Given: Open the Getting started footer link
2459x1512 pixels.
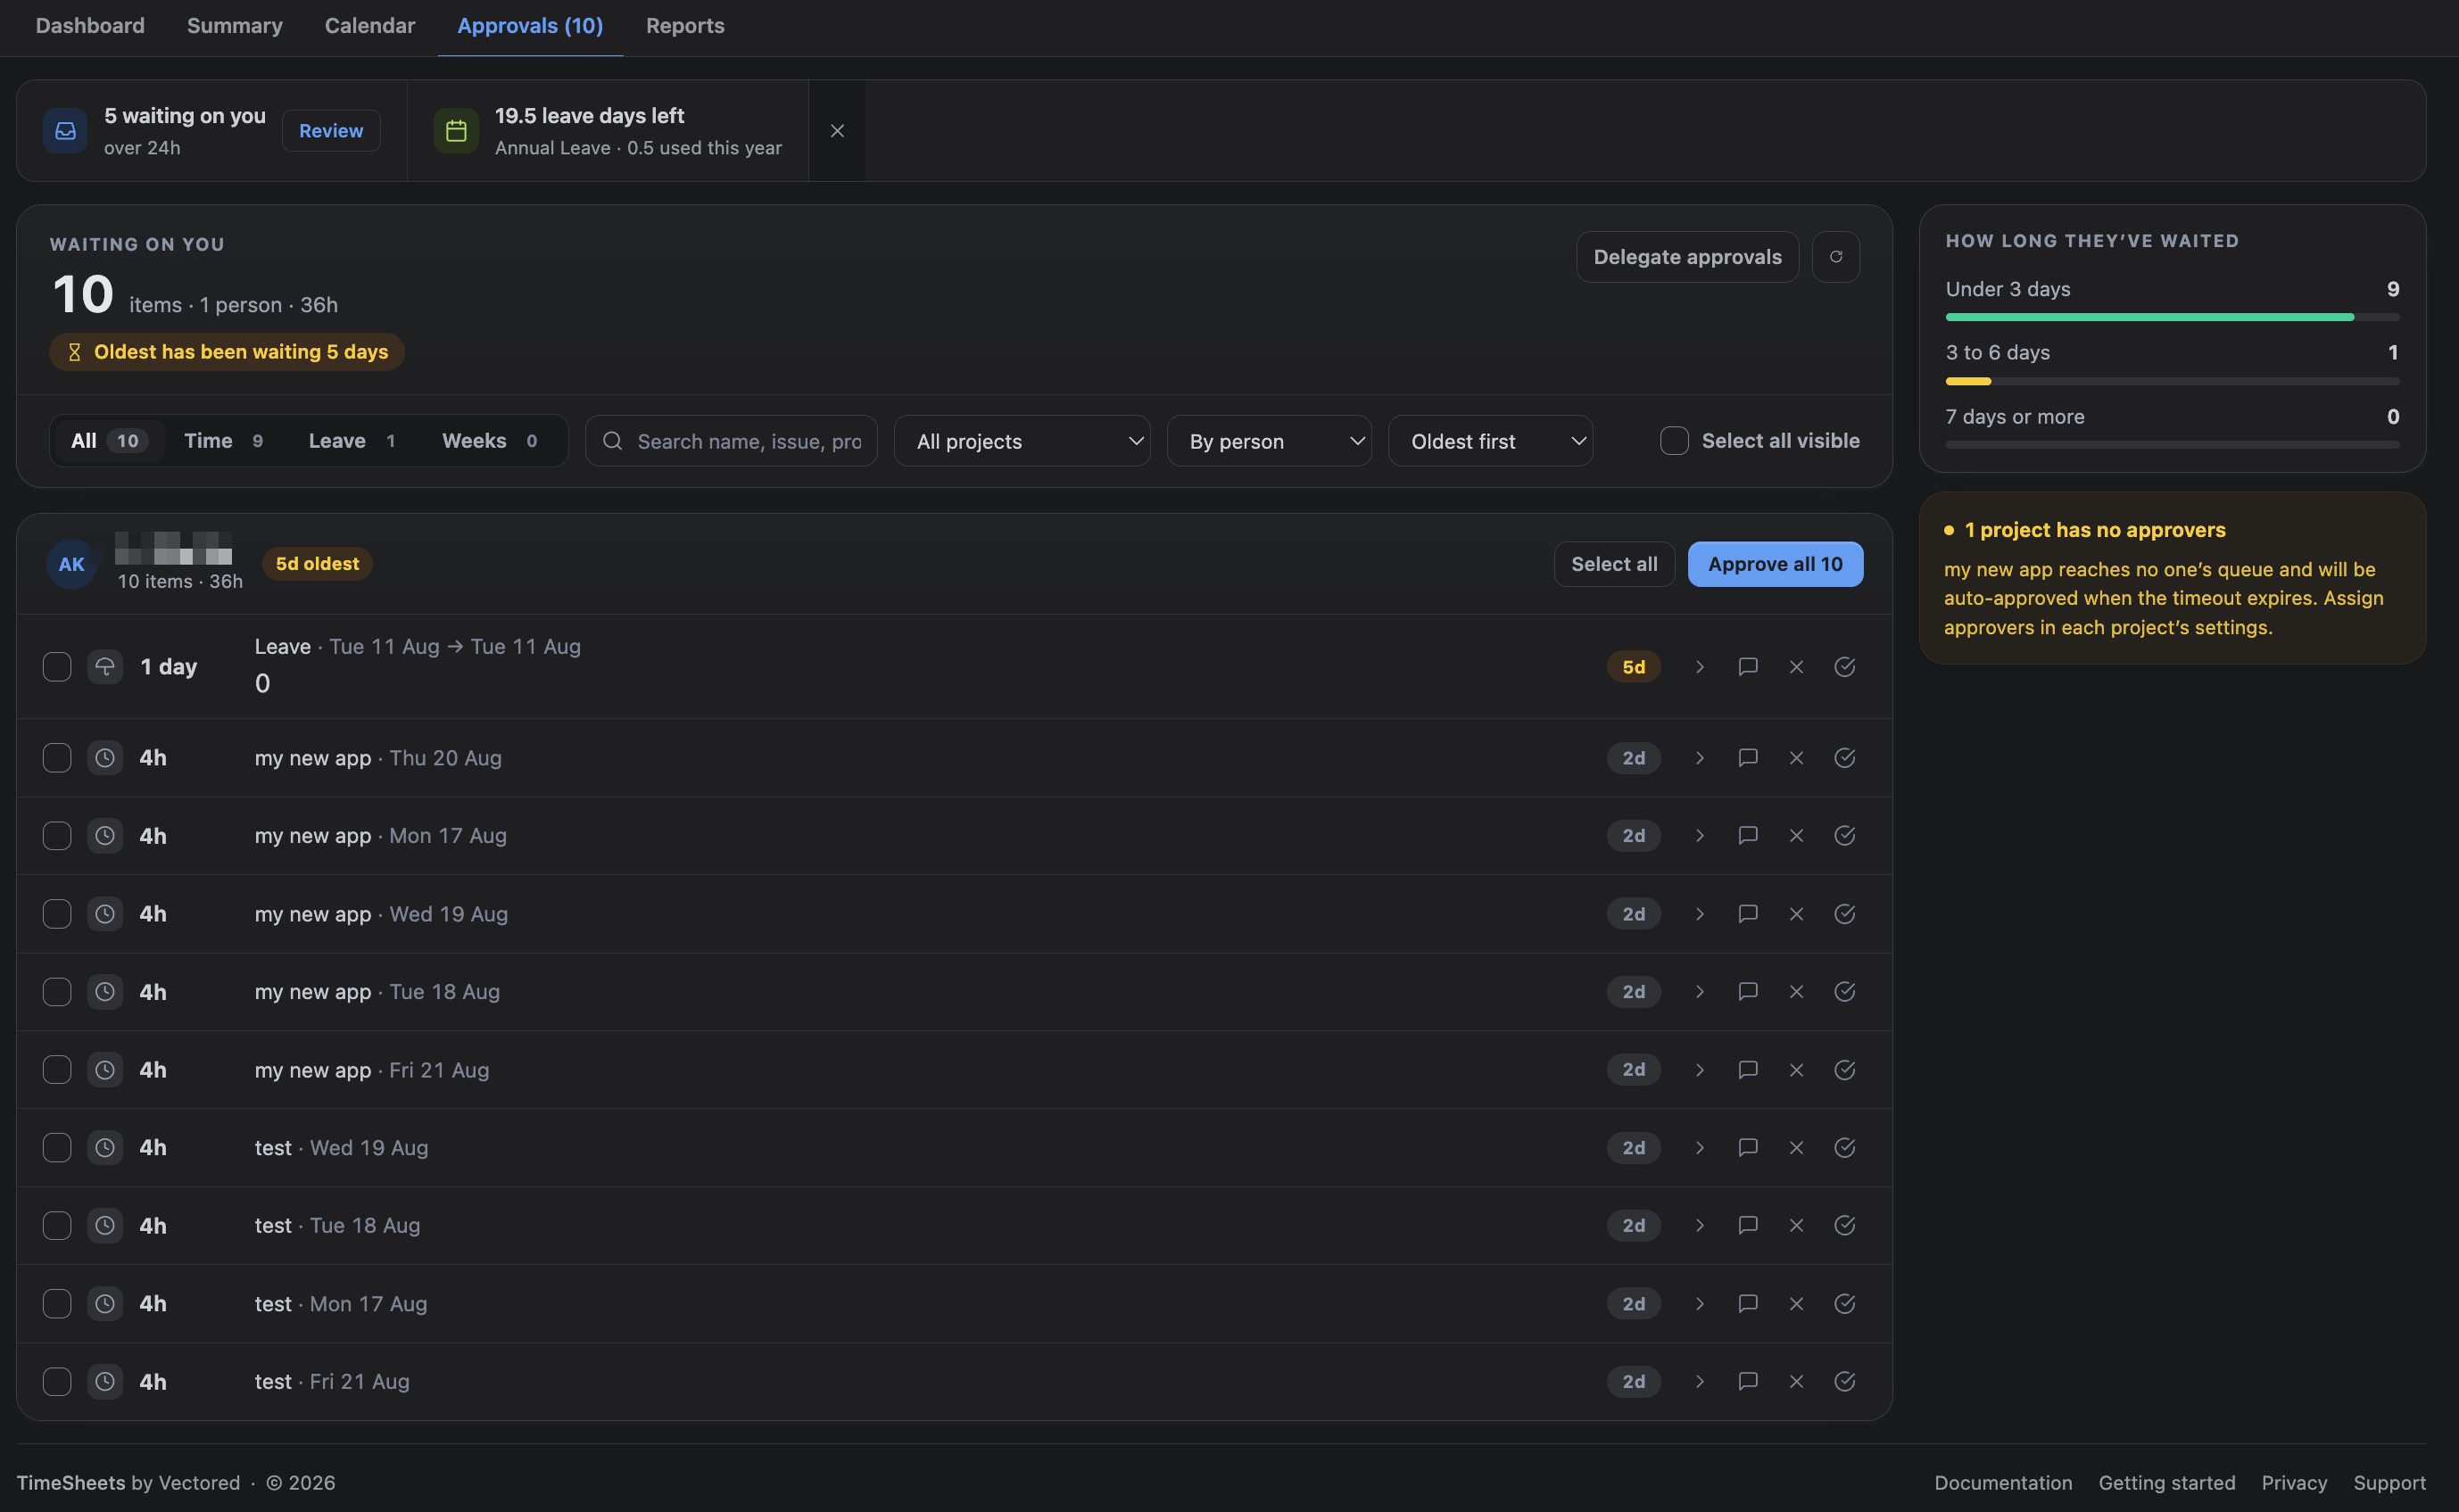Looking at the screenshot, I should tap(2167, 1483).
